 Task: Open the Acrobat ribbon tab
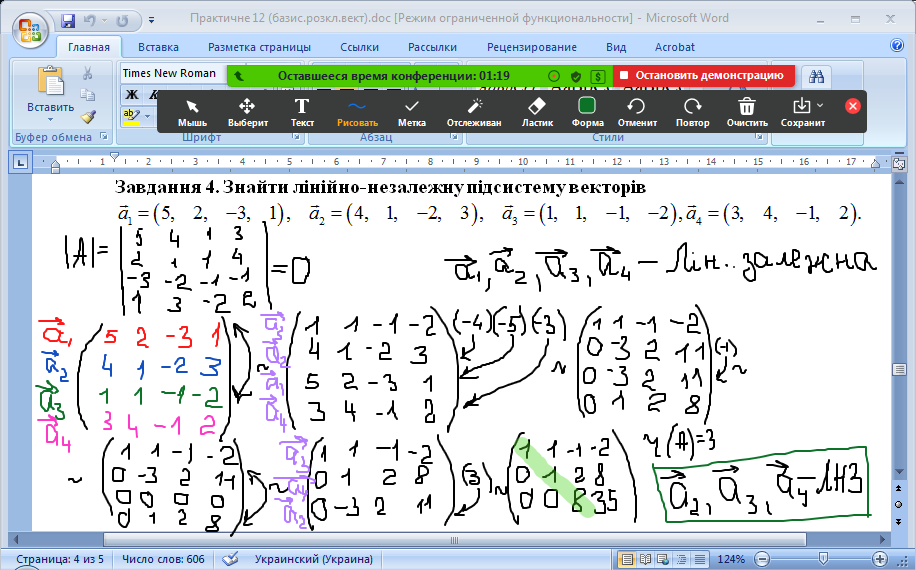(x=675, y=47)
